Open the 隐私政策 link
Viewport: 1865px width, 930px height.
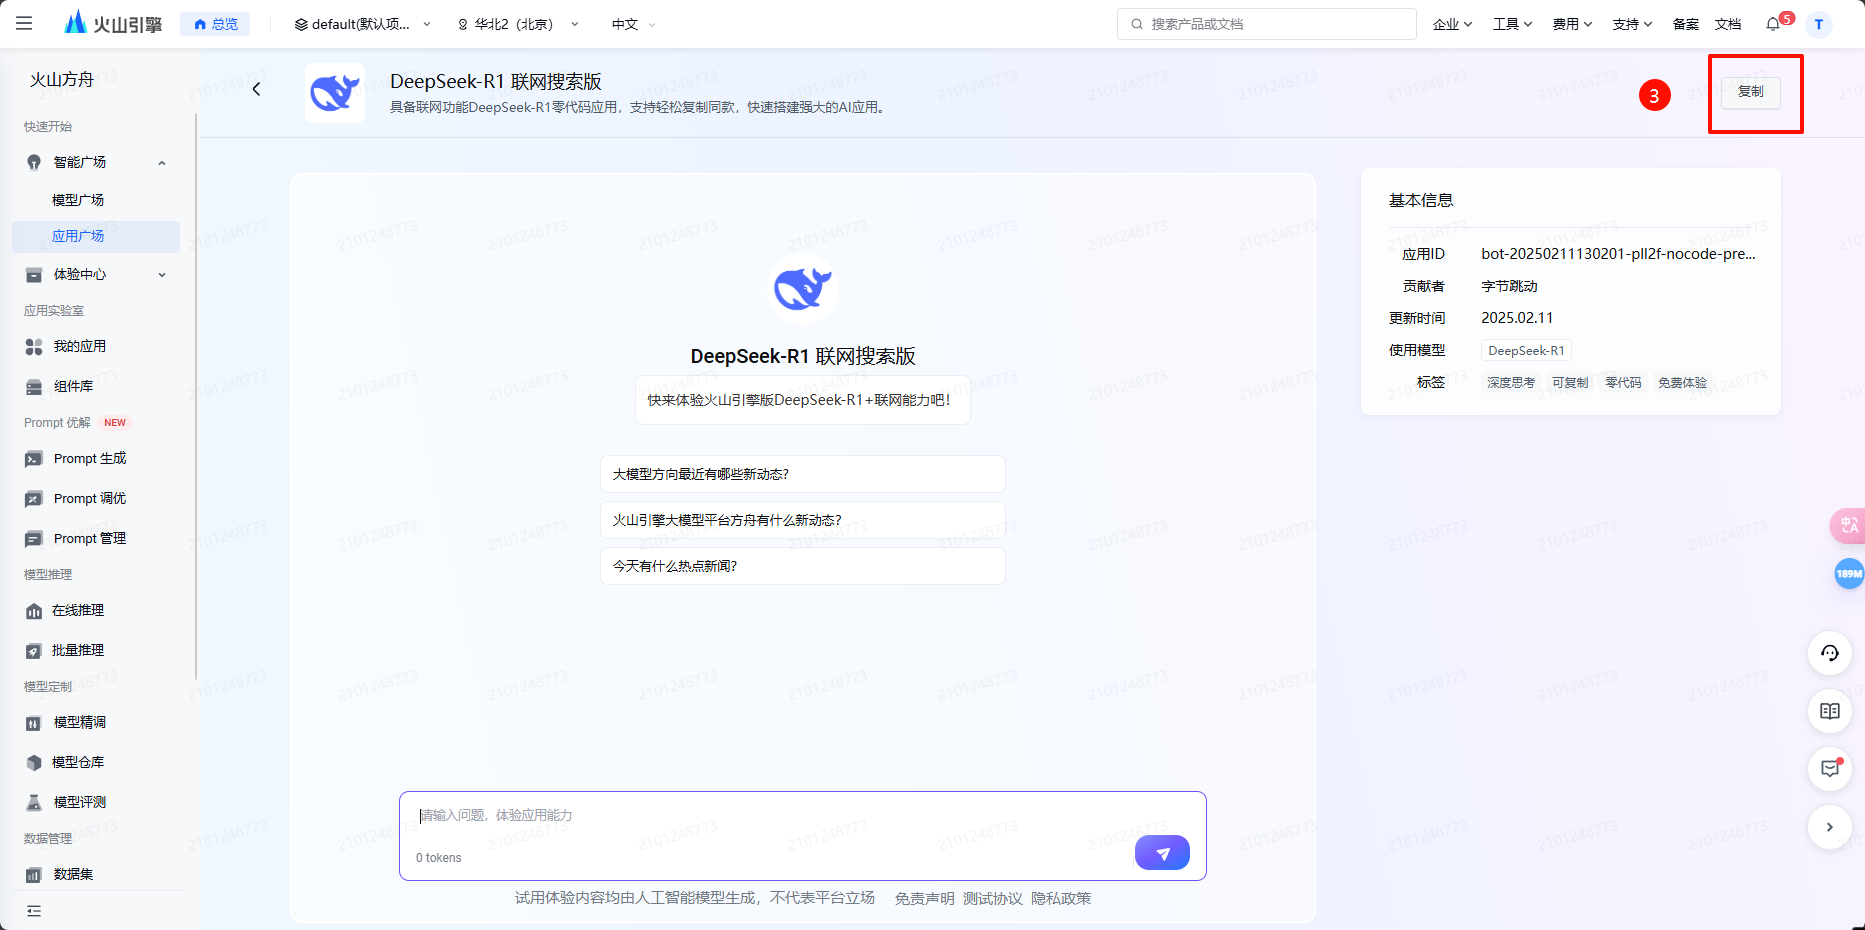1061,898
